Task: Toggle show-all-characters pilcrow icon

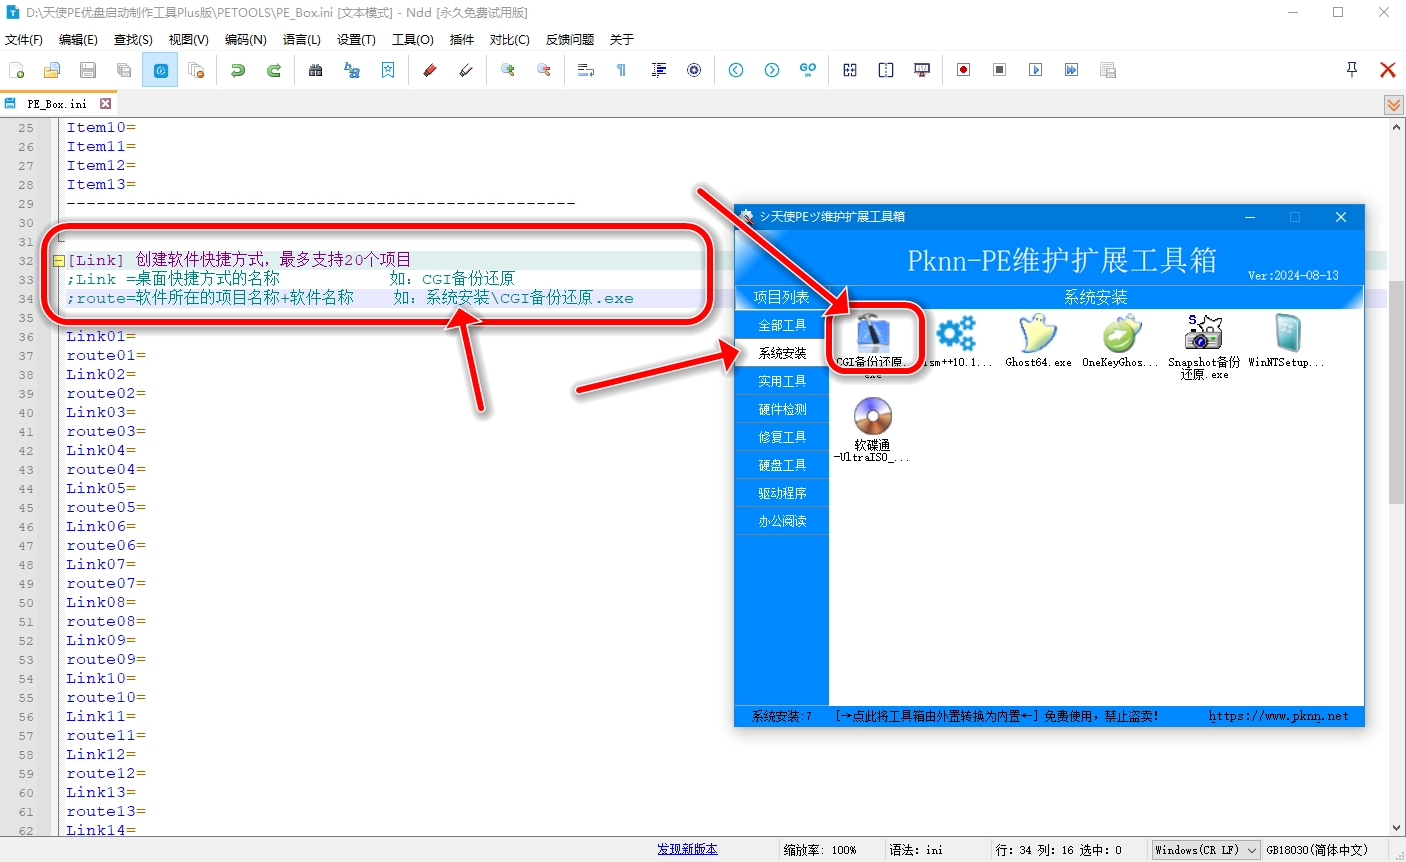Action: click(621, 70)
